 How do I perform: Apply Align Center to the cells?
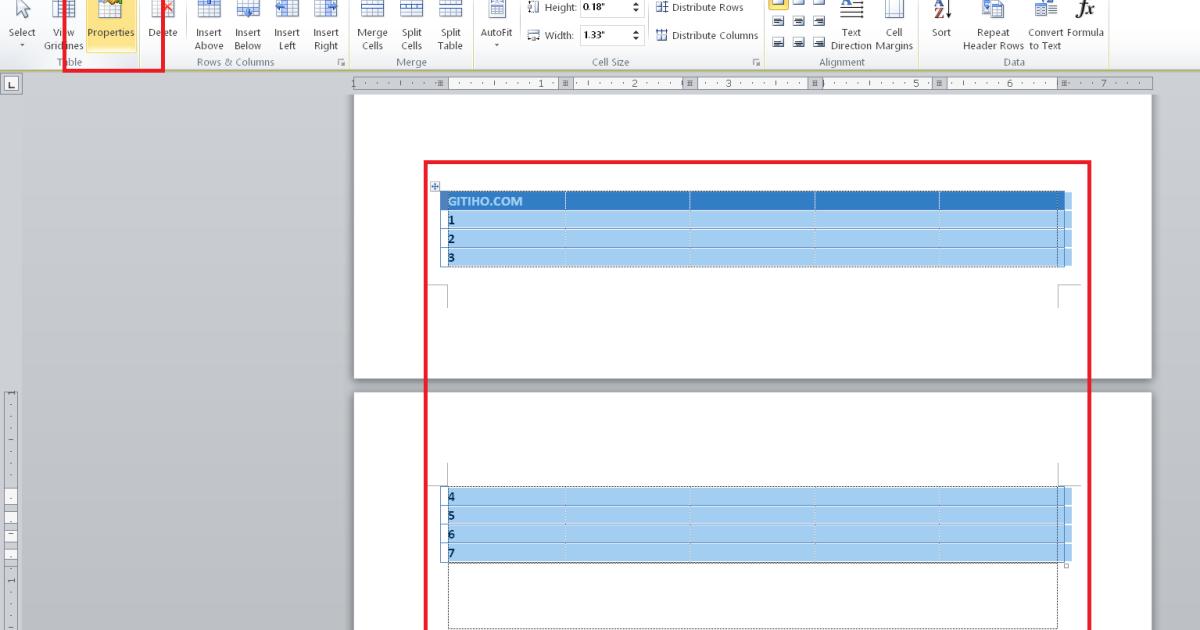pyautogui.click(x=800, y=21)
